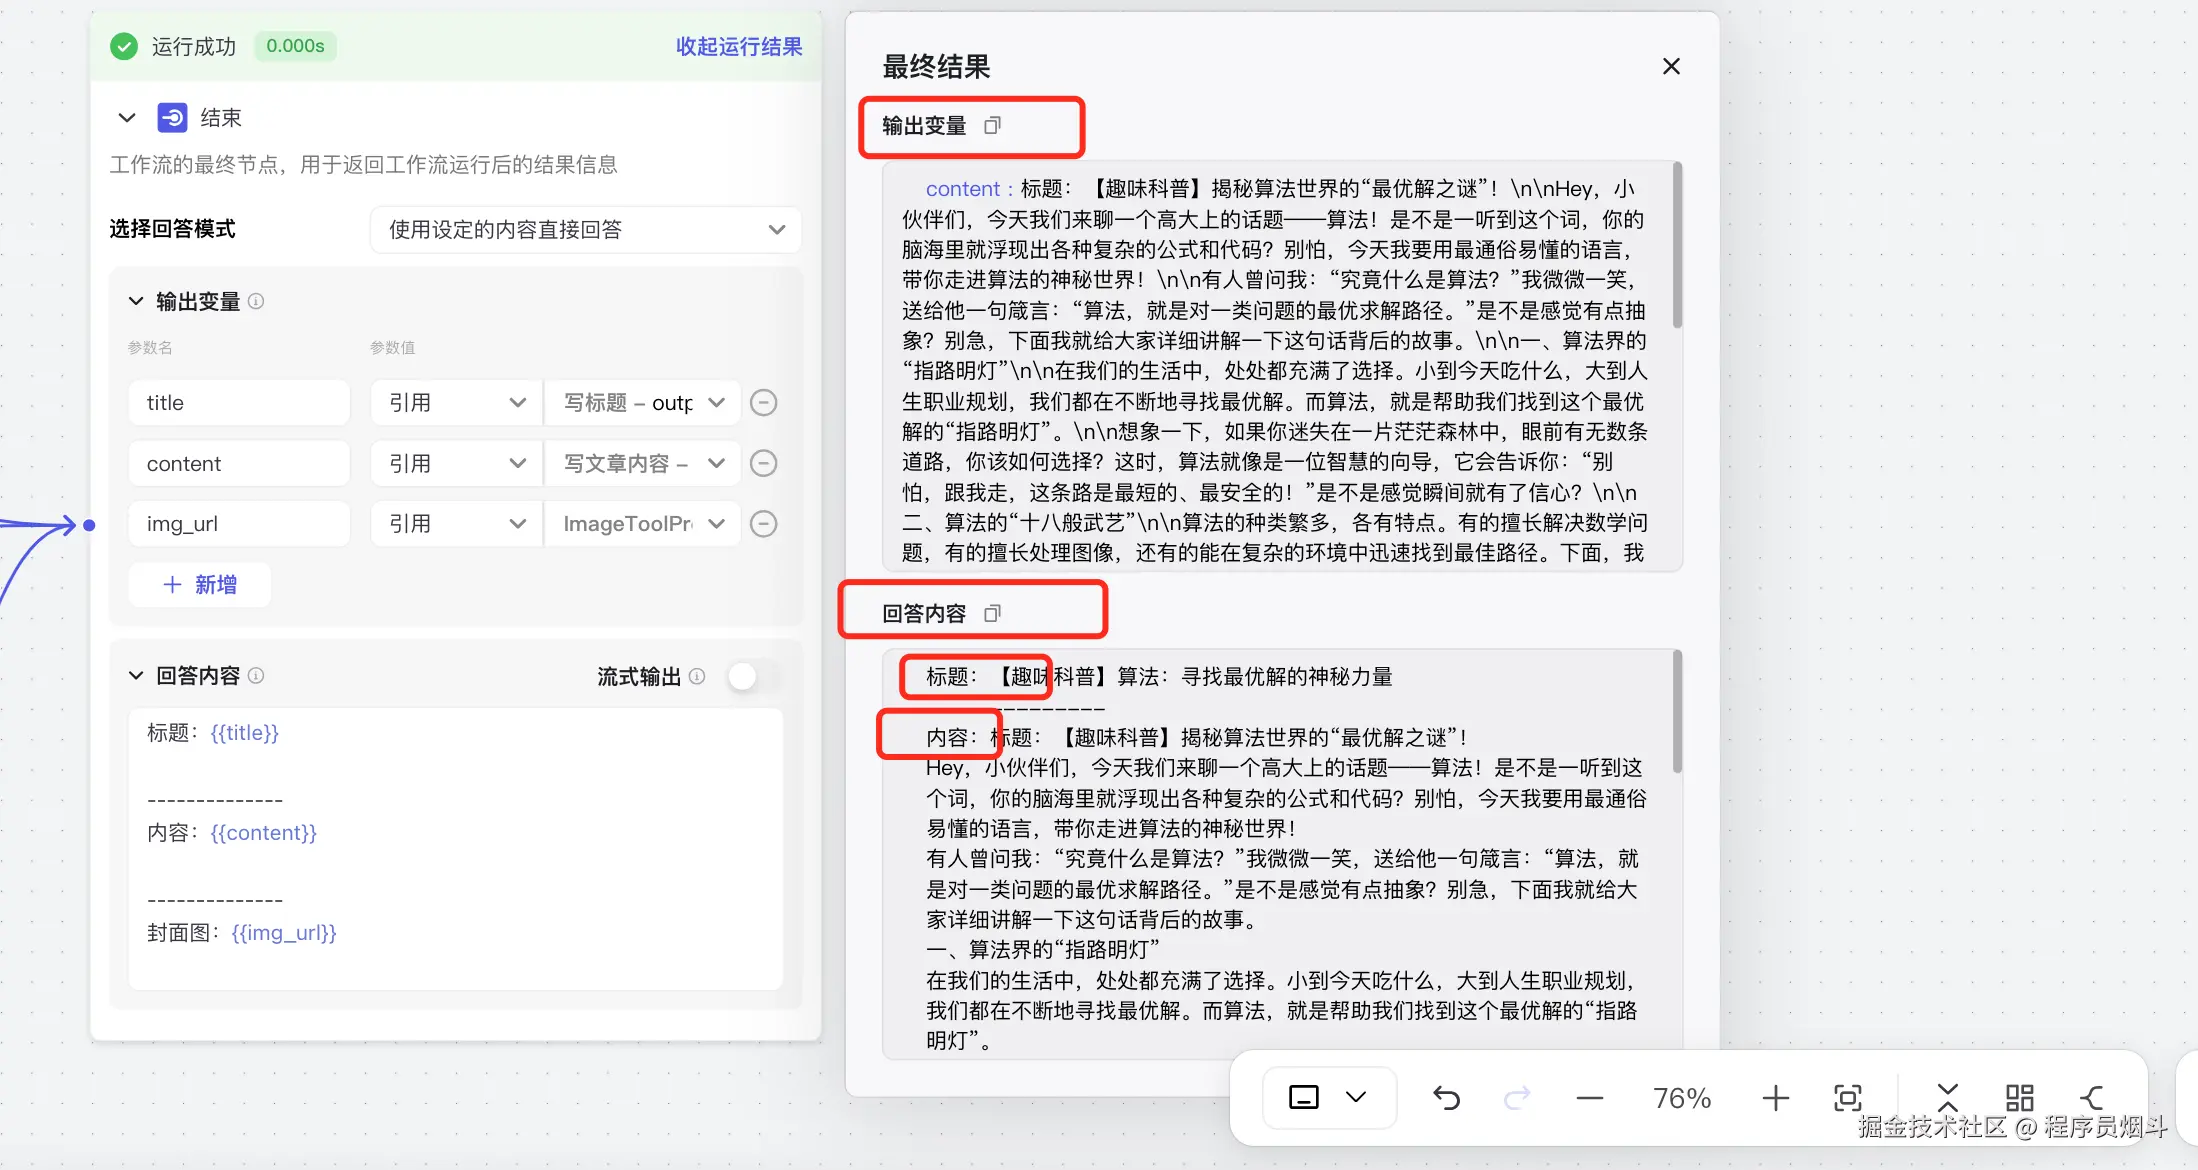Image resolution: width=2198 pixels, height=1170 pixels.
Task: Collapse the 输出变量 section
Action: pyautogui.click(x=136, y=301)
